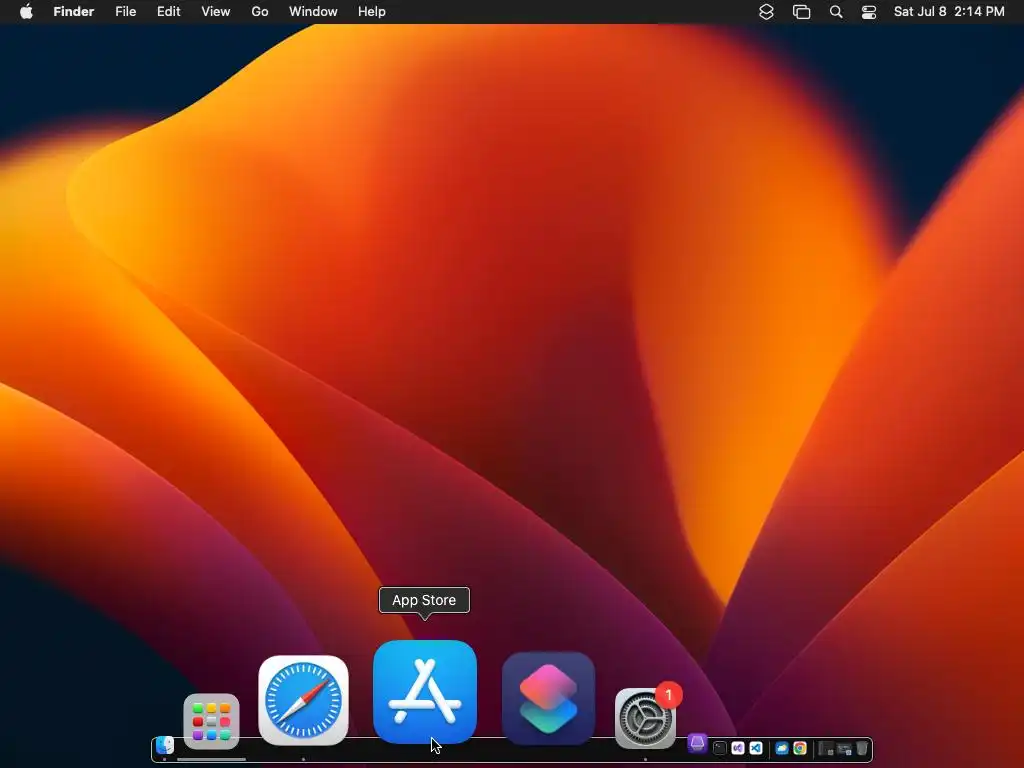Open the App Store from the Dock

(x=424, y=692)
